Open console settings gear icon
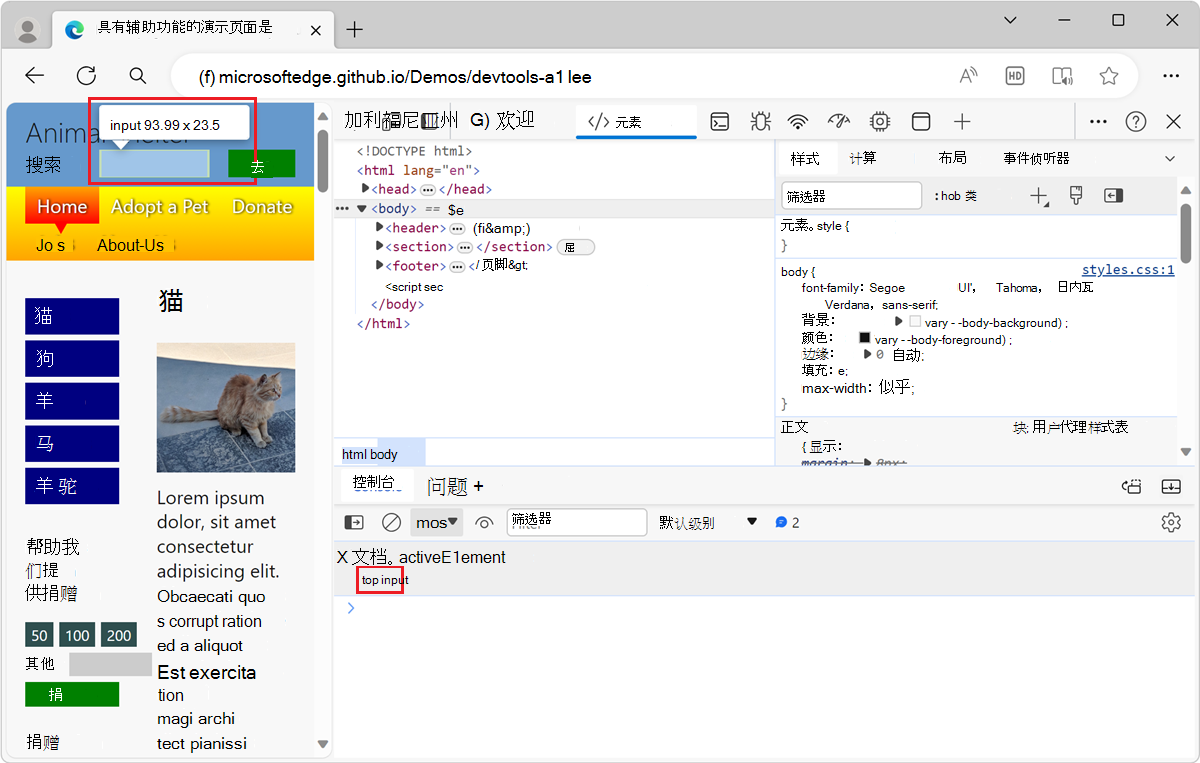This screenshot has height=763, width=1200. (1171, 522)
